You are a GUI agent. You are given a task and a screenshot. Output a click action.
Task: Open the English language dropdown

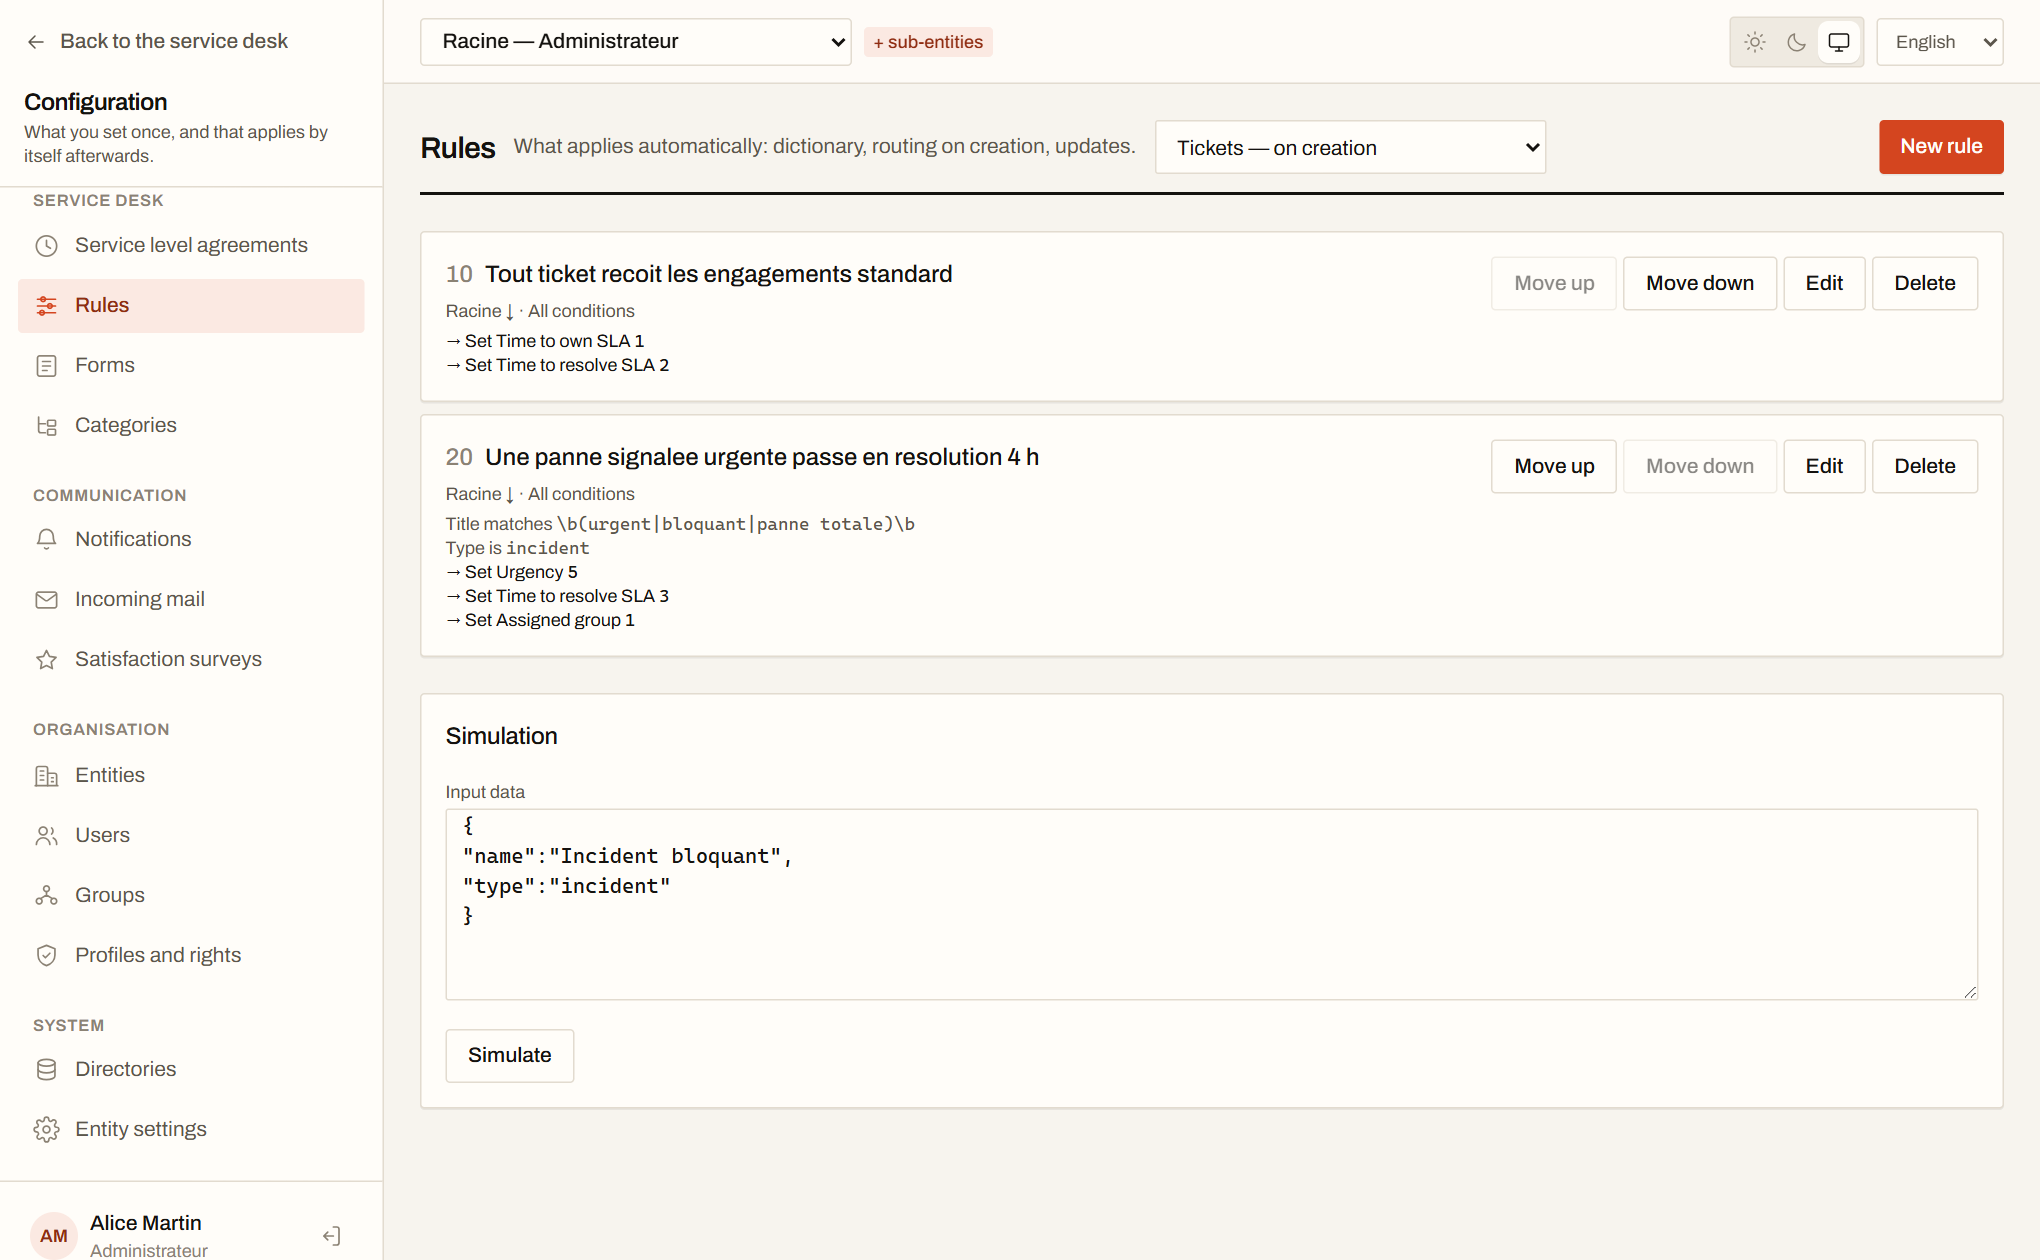pos(1940,42)
